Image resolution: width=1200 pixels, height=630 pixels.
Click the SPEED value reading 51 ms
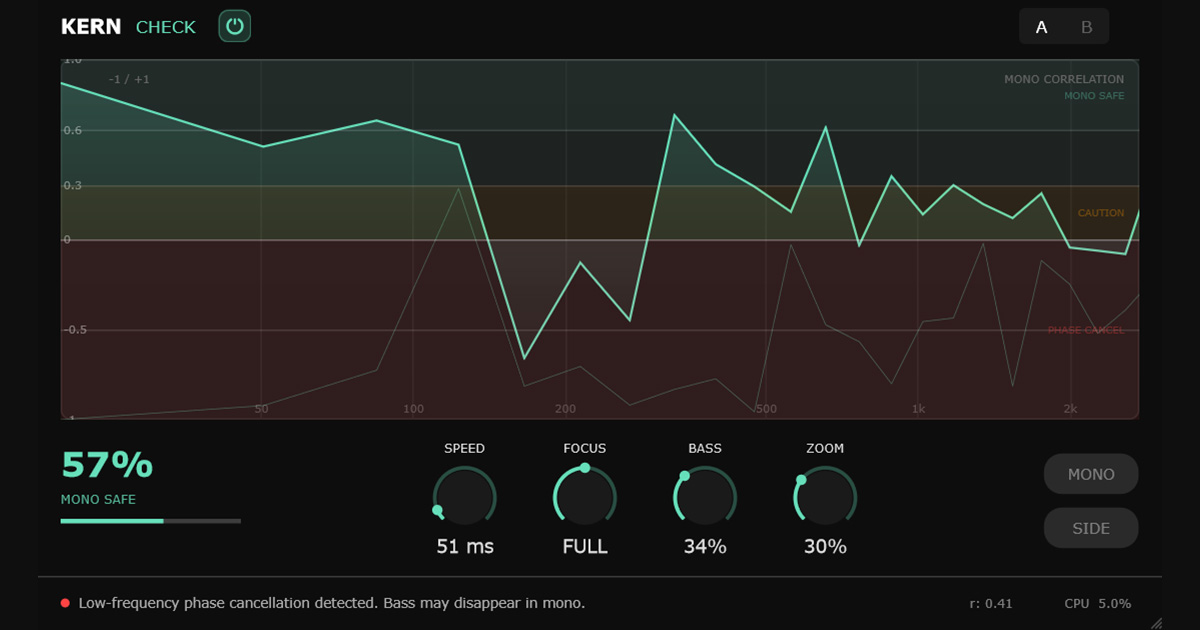pyautogui.click(x=464, y=546)
